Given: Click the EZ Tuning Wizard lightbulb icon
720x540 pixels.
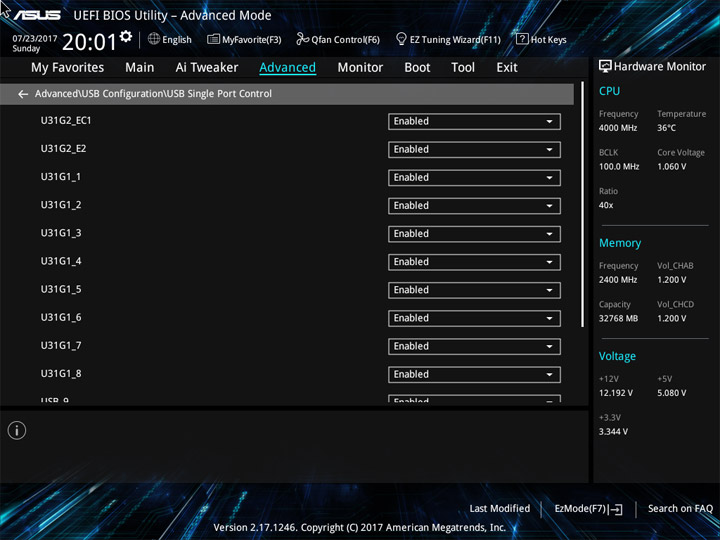Looking at the screenshot, I should click(x=401, y=39).
